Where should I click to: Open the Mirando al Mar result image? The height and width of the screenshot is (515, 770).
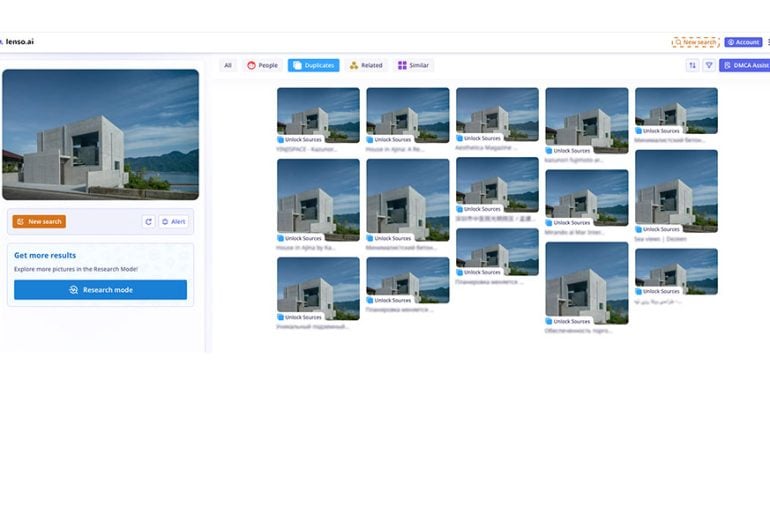(587, 198)
